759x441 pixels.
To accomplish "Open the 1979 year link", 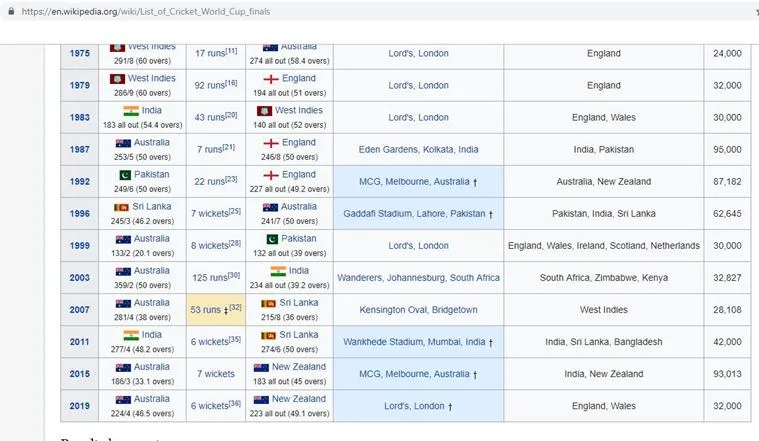I will [79, 85].
